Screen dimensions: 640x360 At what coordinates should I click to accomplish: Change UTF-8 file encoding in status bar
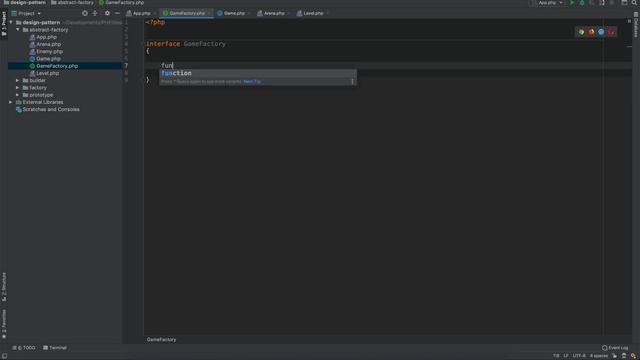click(579, 356)
